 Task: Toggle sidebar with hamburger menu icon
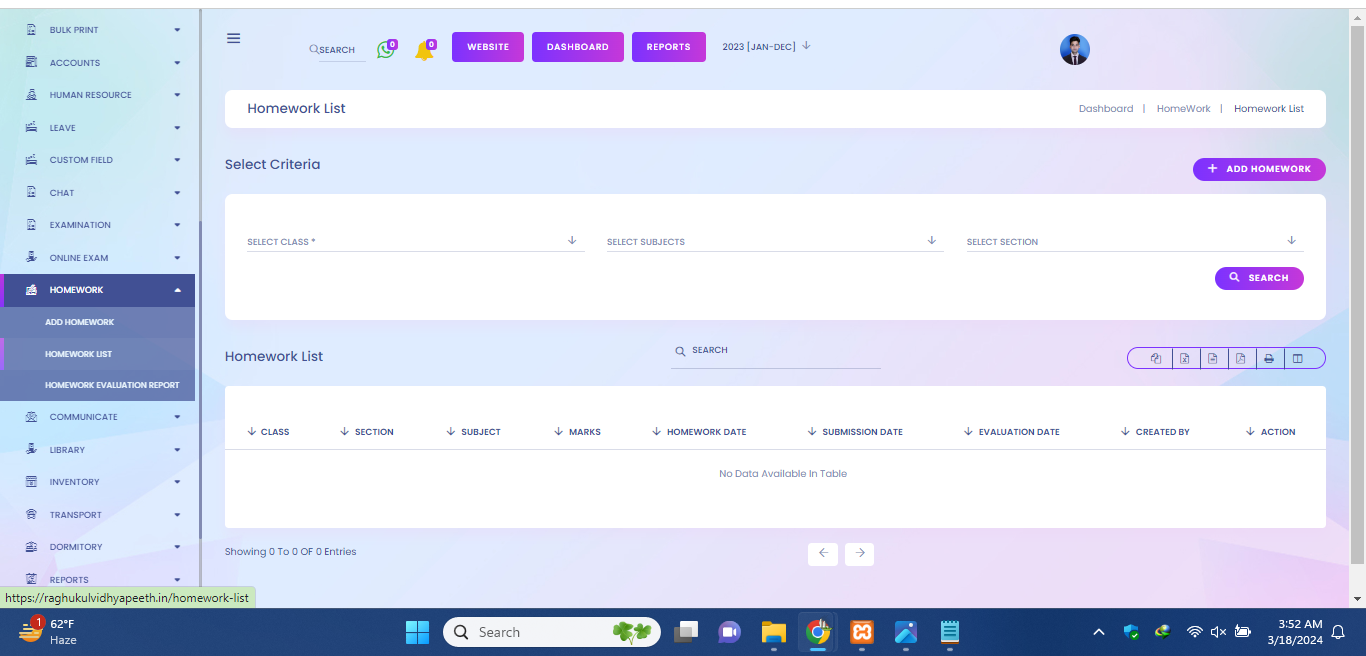pos(233,38)
